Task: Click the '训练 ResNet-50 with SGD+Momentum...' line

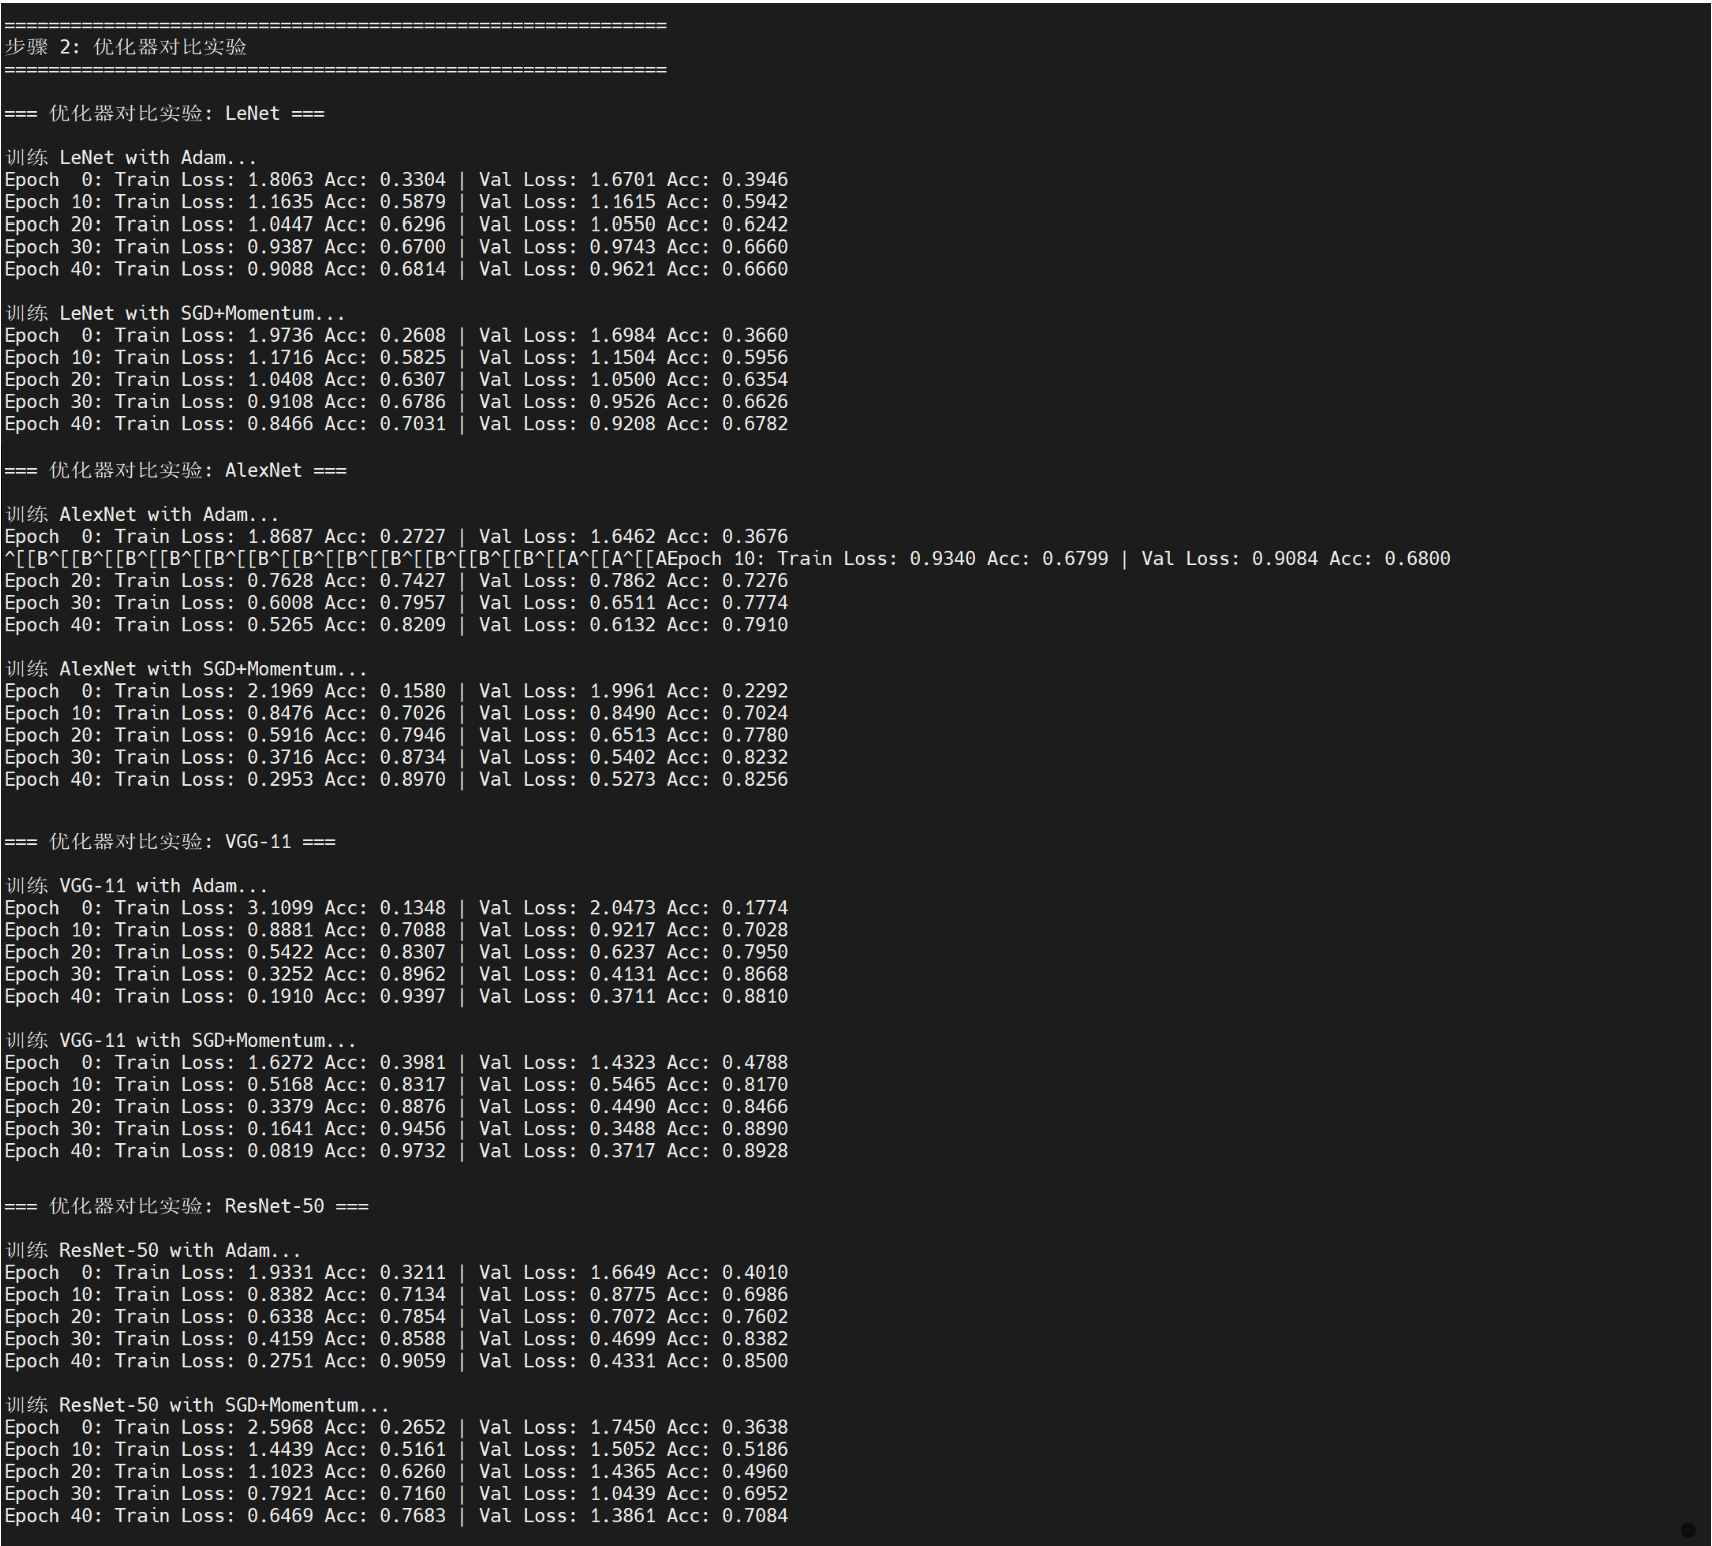Action: pyautogui.click(x=197, y=1405)
